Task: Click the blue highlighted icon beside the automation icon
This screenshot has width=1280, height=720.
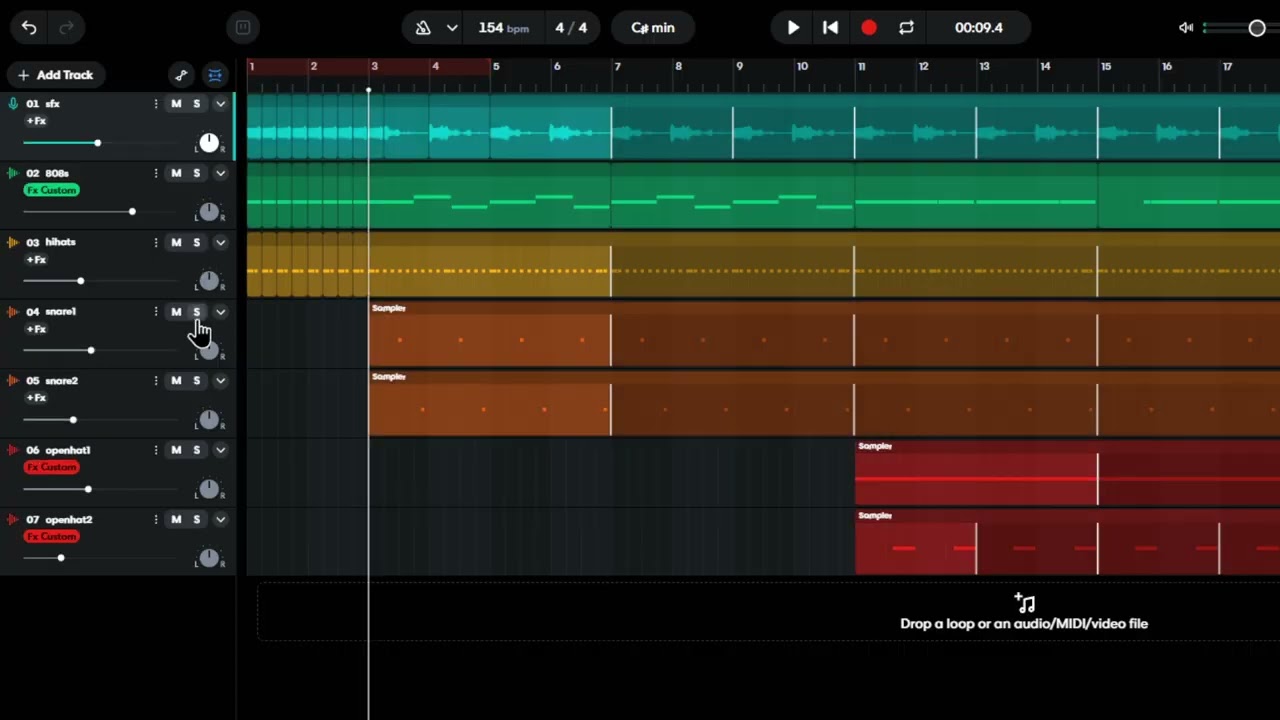Action: pyautogui.click(x=215, y=75)
